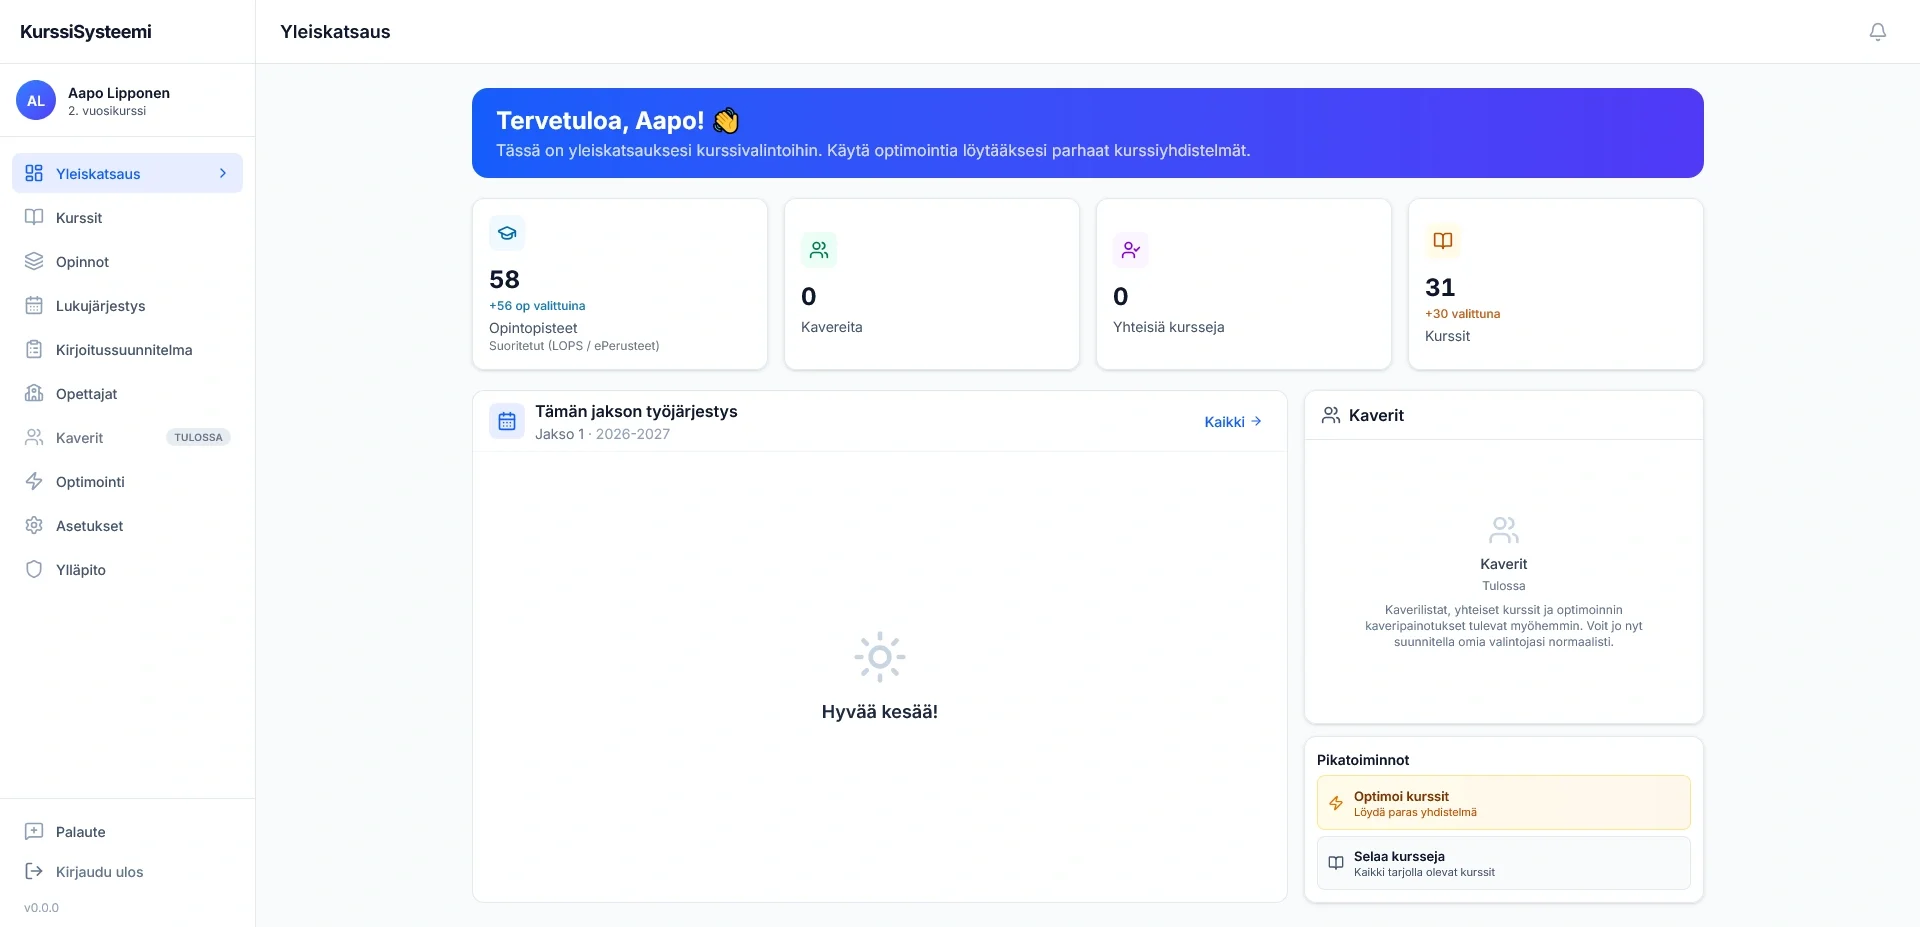Click Optimoi kurssit quick action
This screenshot has width=1920, height=927.
1504,803
